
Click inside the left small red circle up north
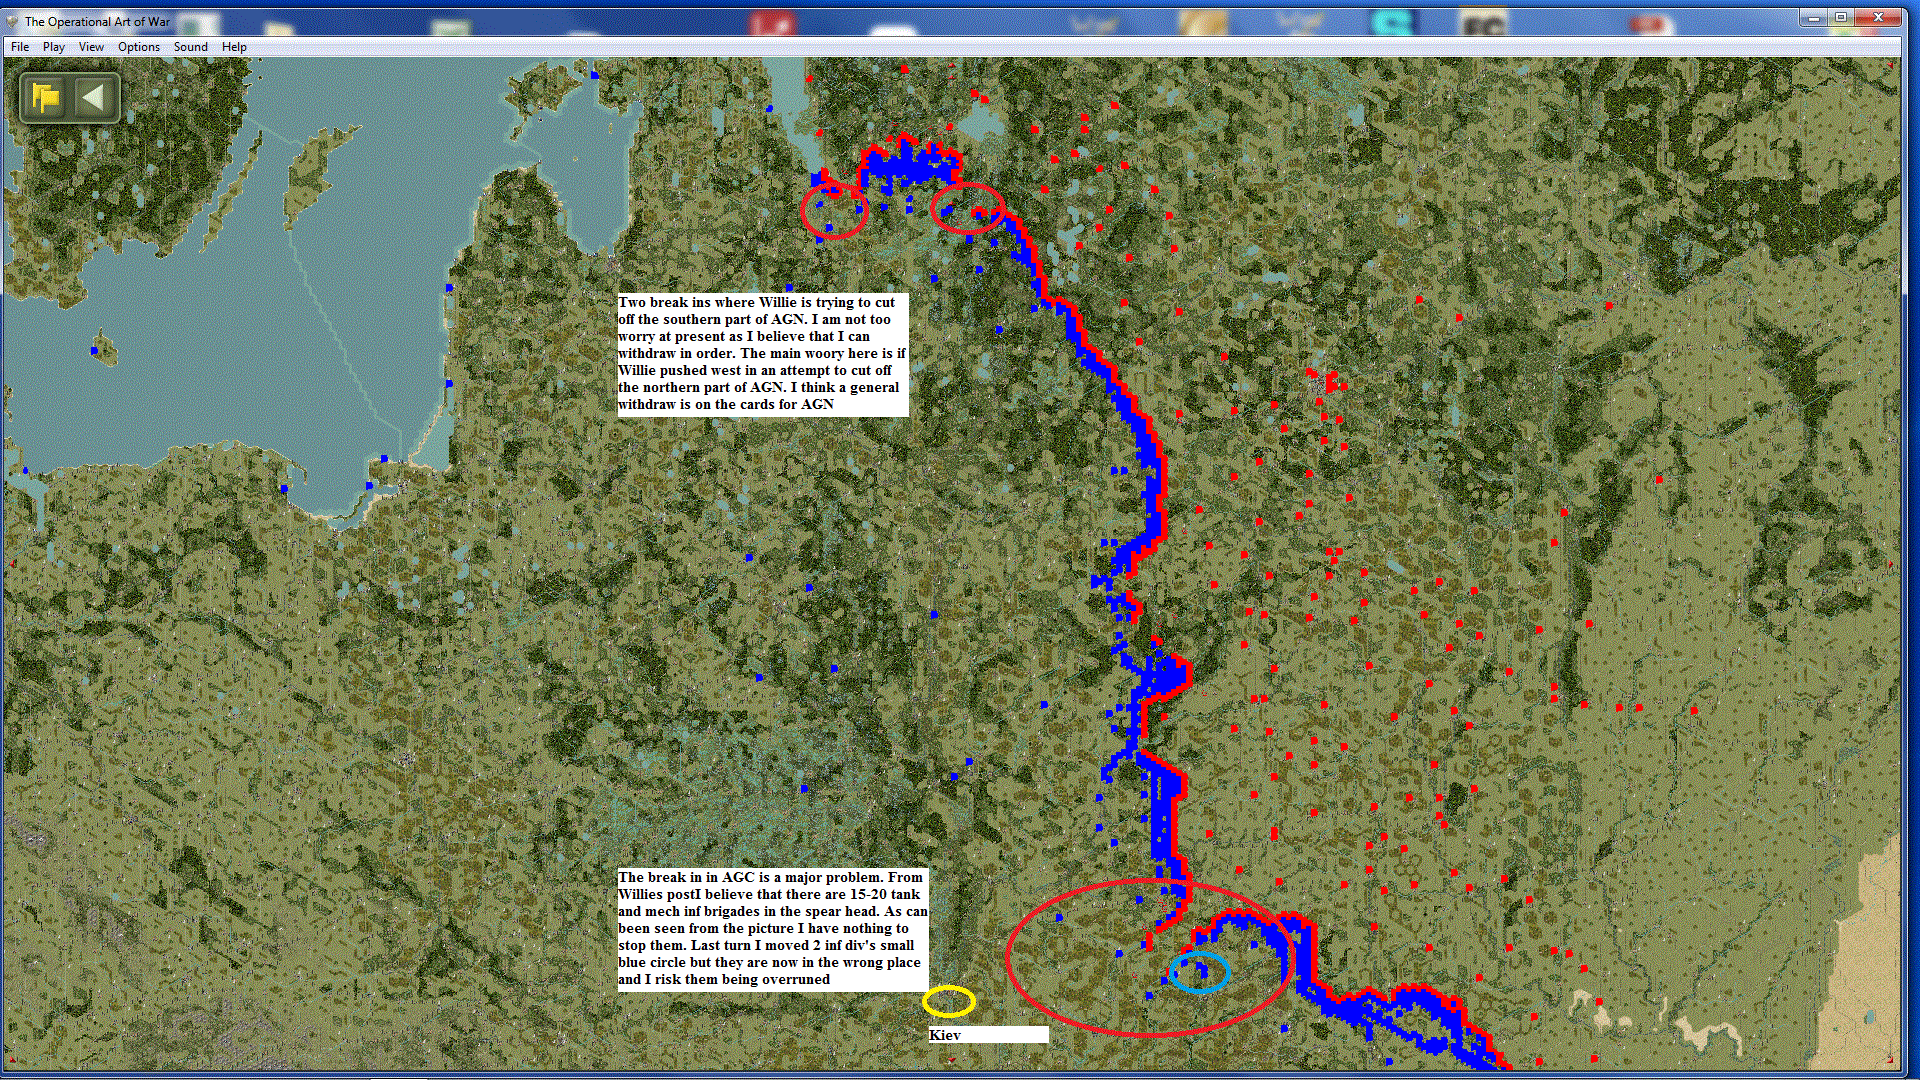(x=834, y=211)
